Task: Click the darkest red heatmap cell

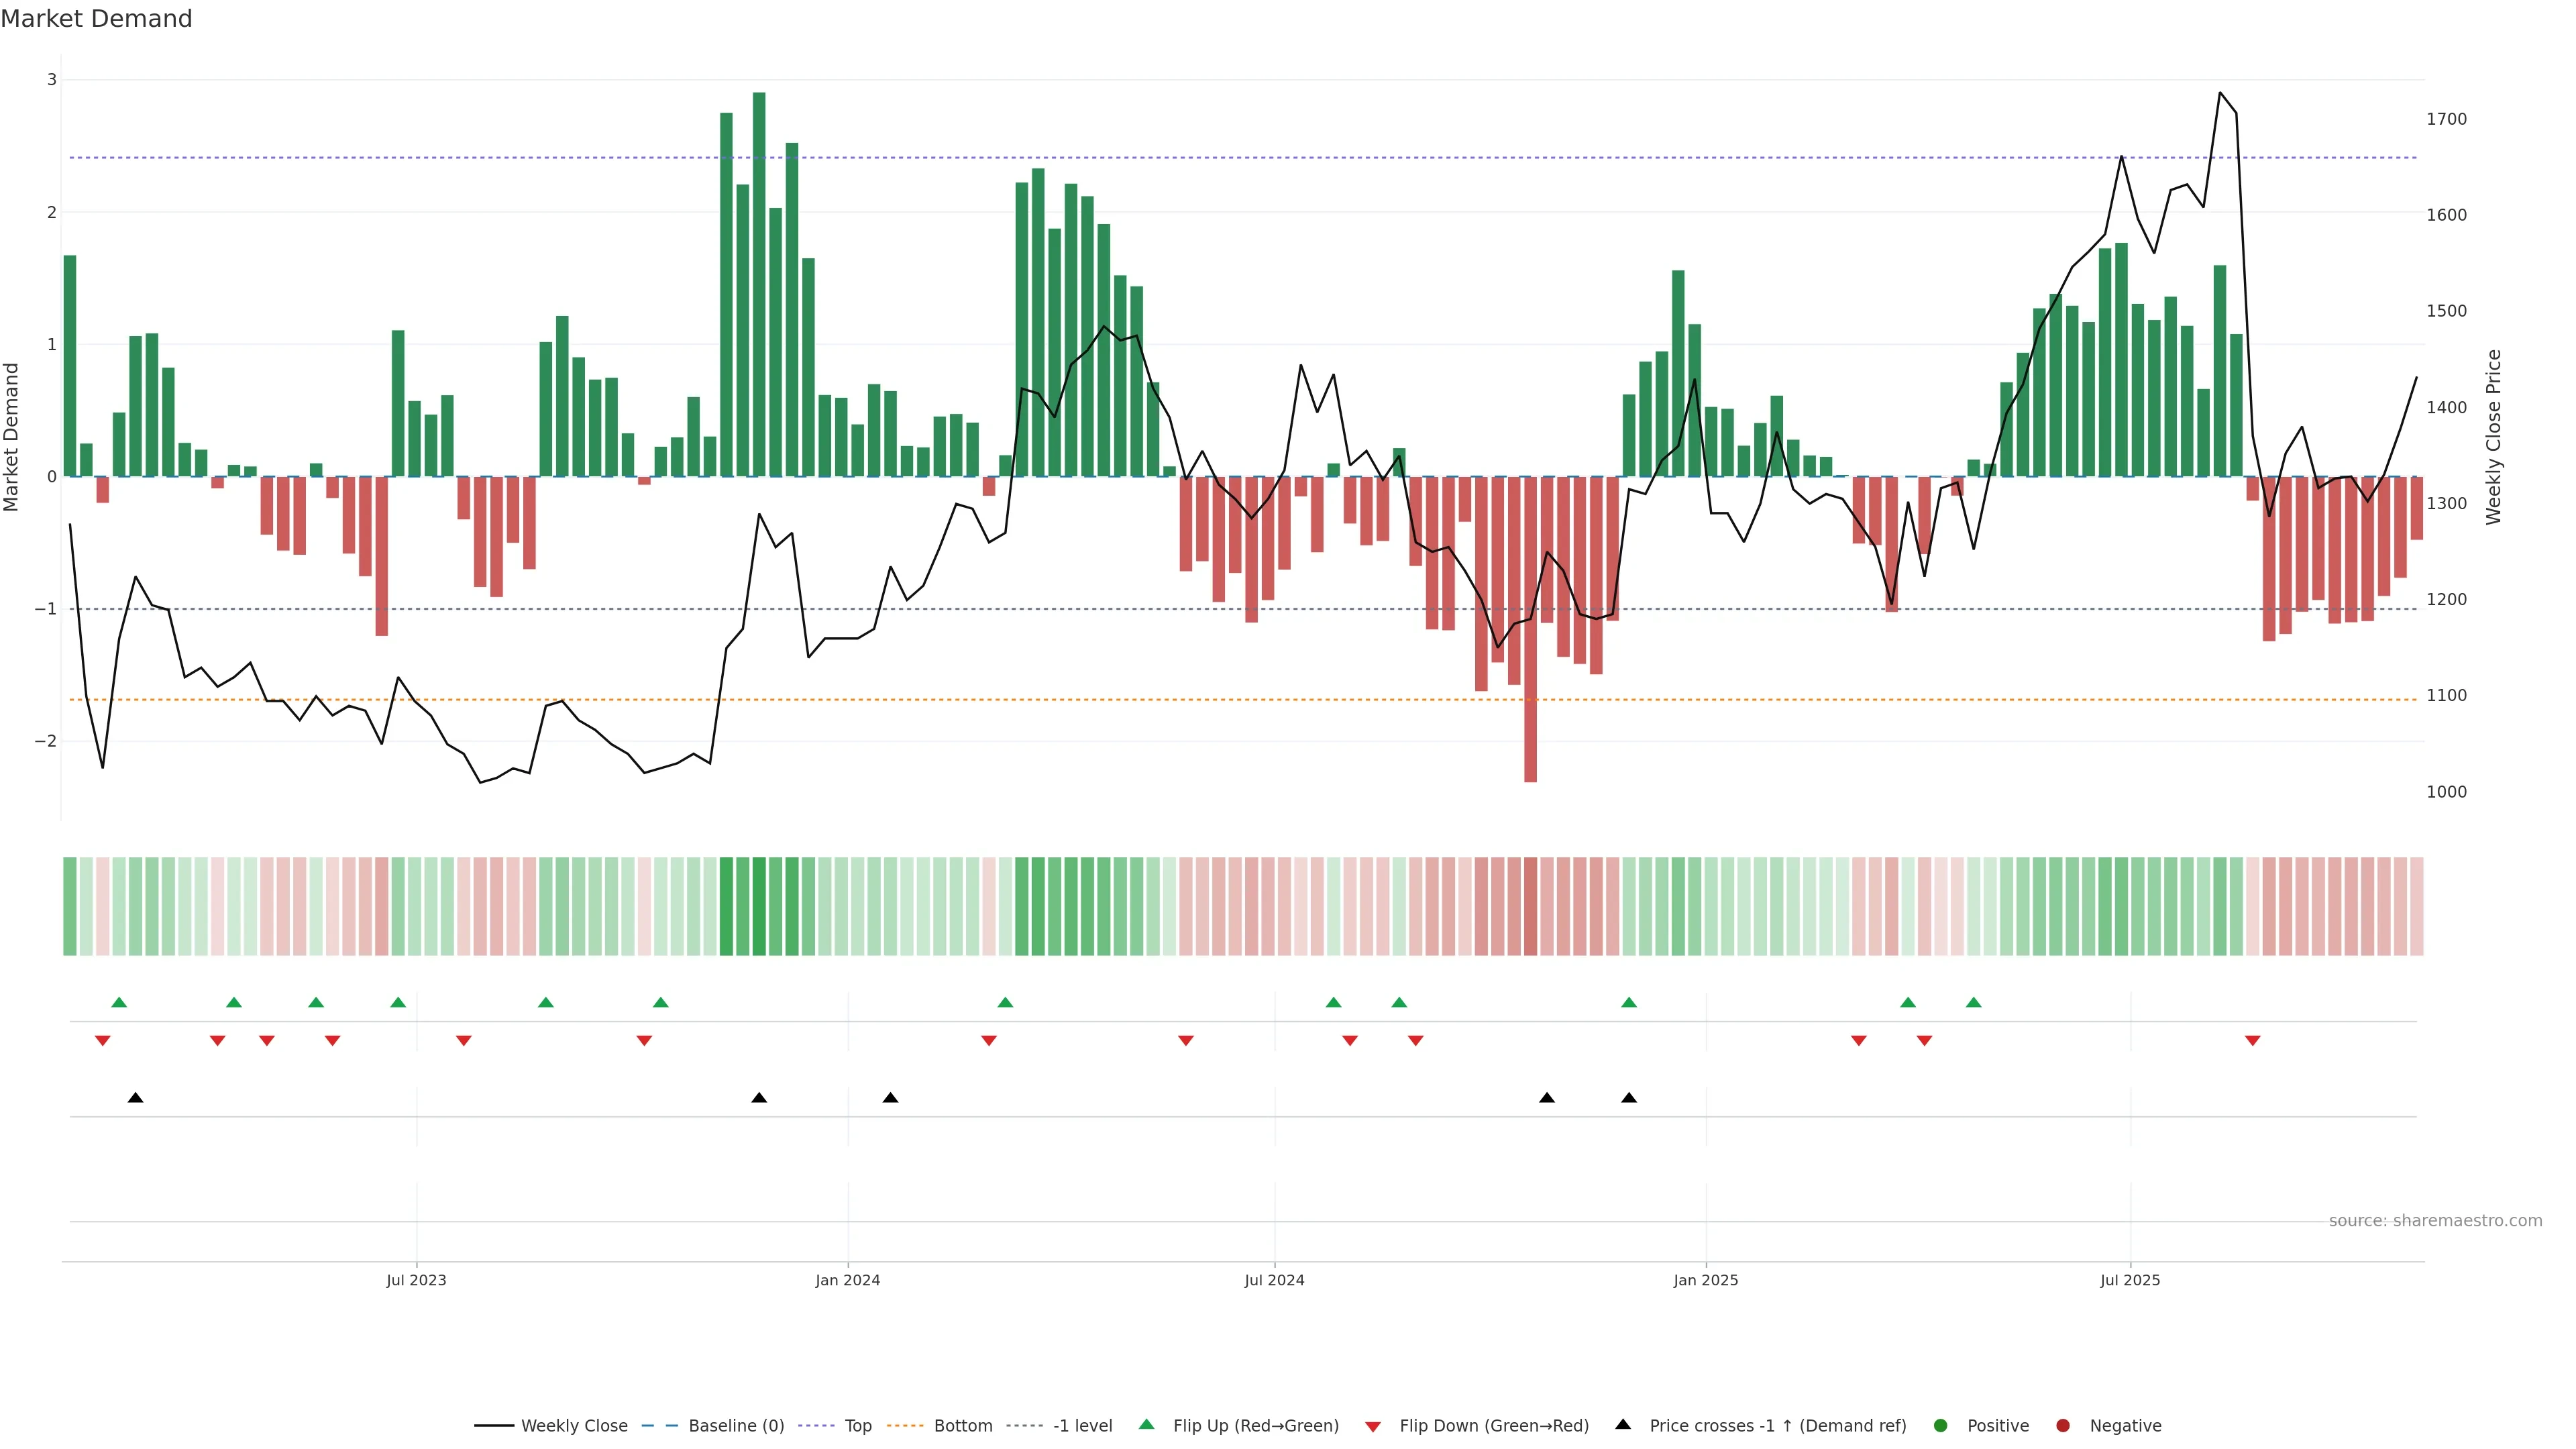Action: point(1530,906)
